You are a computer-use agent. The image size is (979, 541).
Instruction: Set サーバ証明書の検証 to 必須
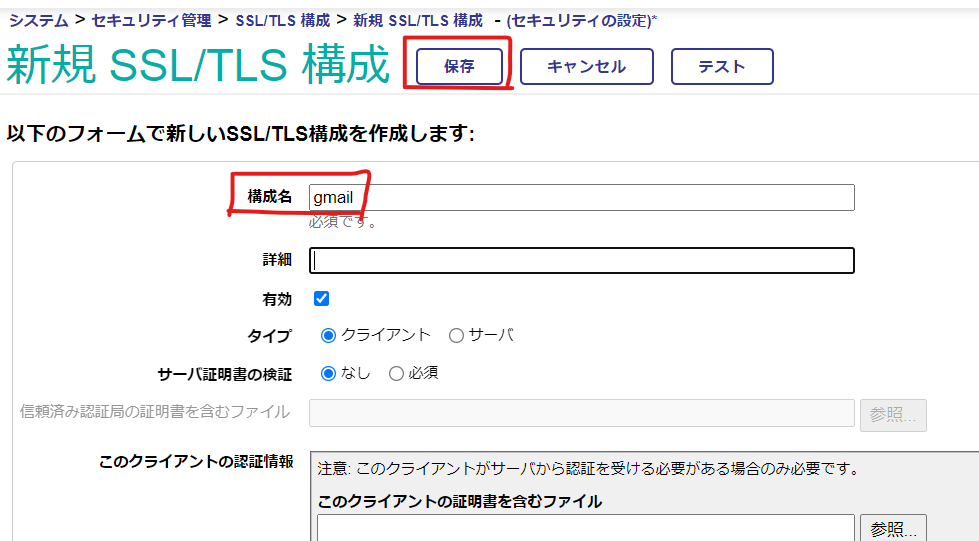pos(396,374)
